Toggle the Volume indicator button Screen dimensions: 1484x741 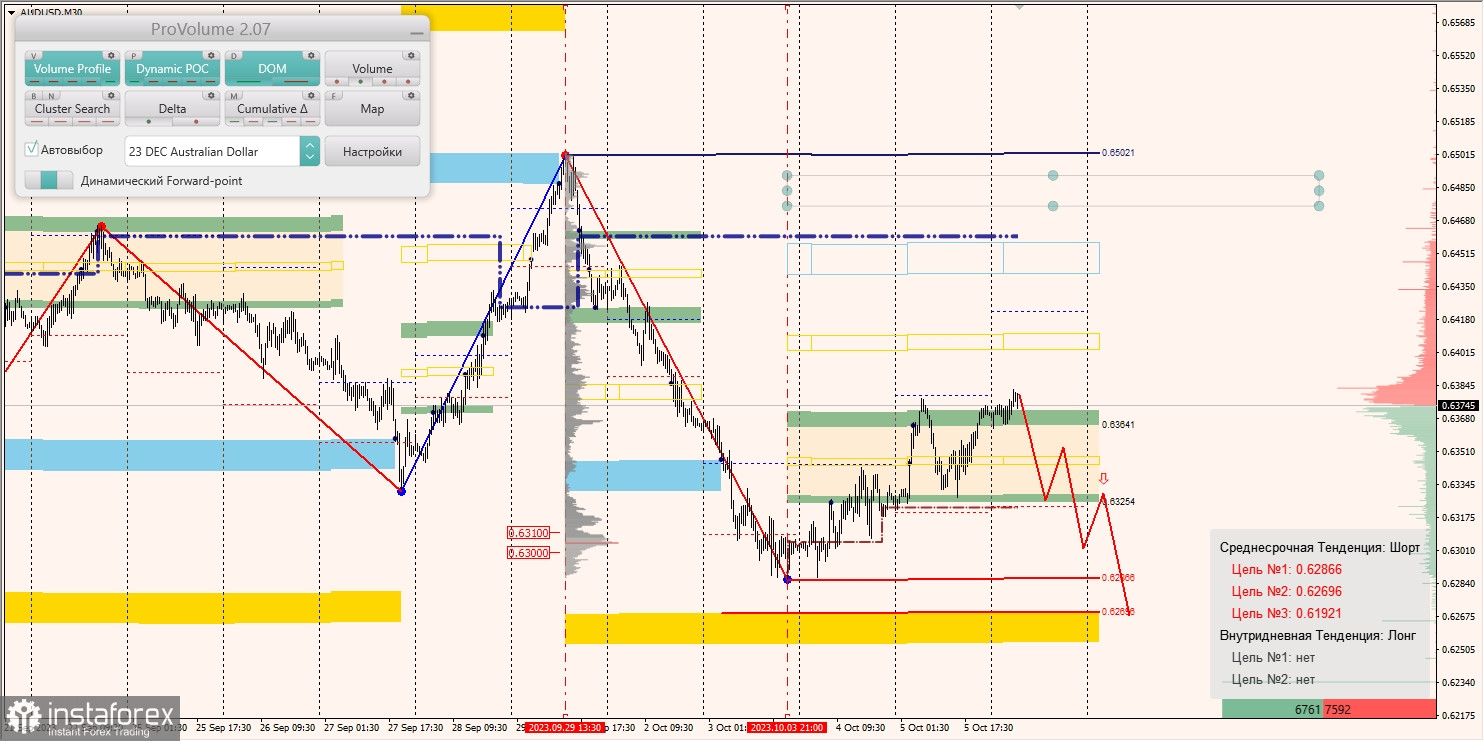point(372,69)
